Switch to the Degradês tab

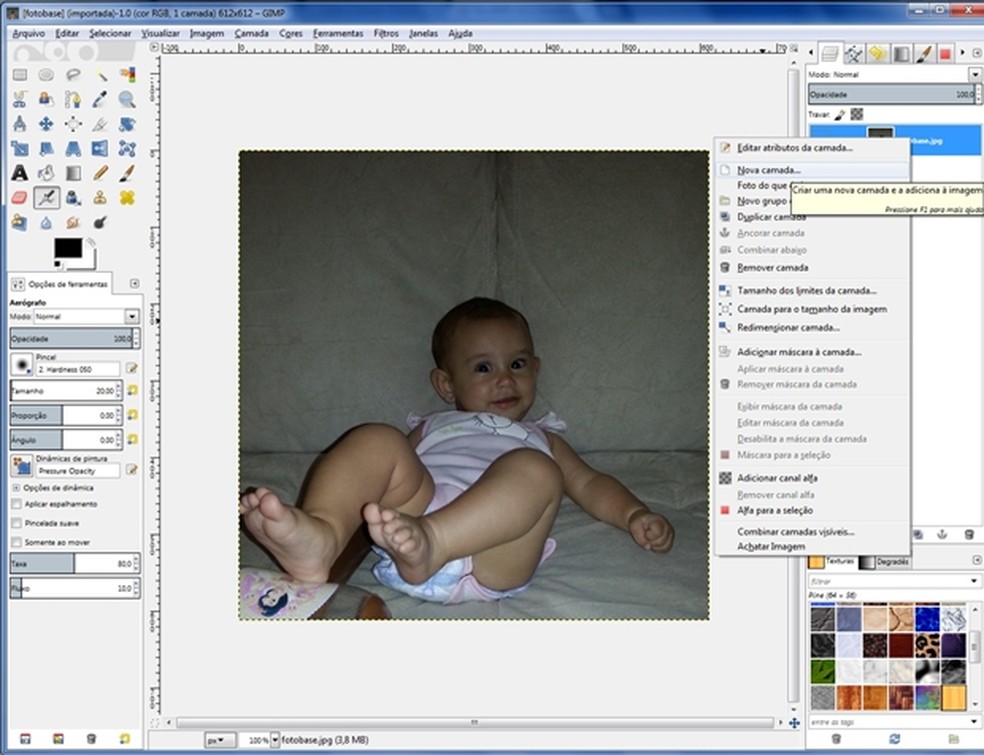[x=892, y=563]
